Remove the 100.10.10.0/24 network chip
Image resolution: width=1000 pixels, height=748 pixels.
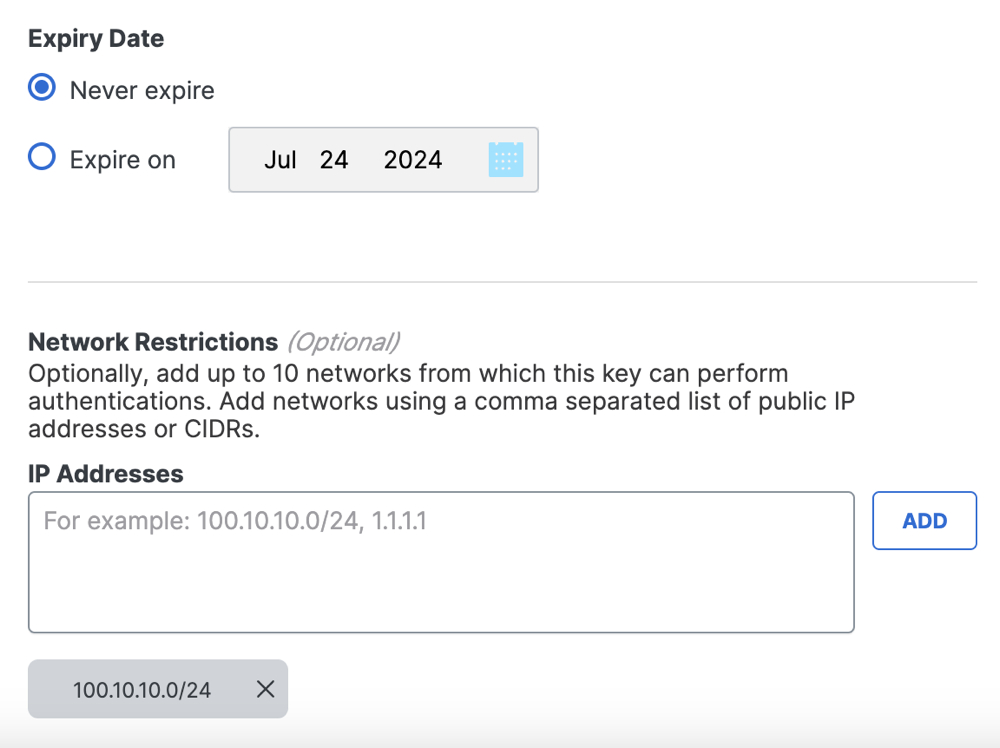click(265, 689)
